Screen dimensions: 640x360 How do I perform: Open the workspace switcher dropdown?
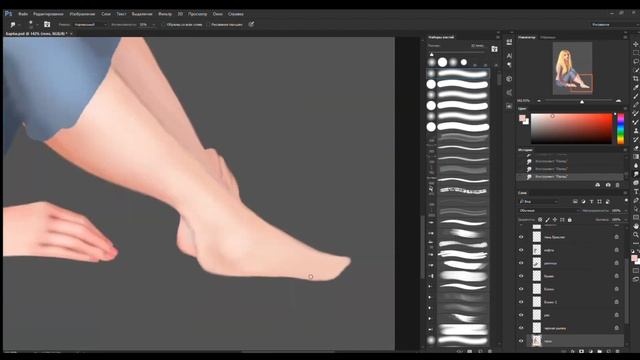(614, 24)
